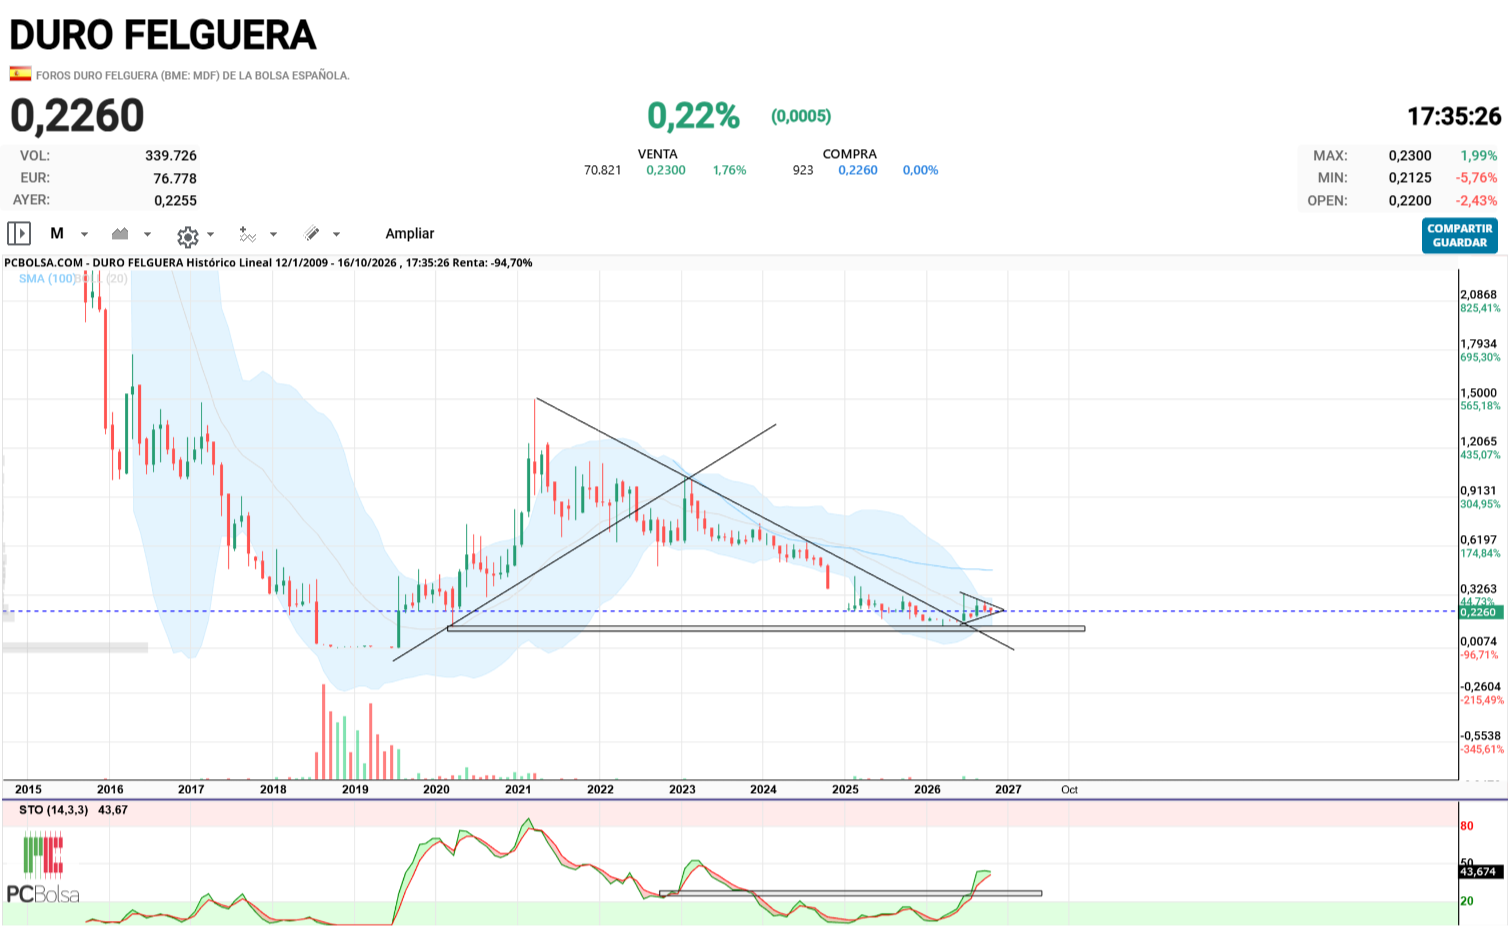Click the add indicators icon
This screenshot has height=926, width=1510.
point(247,234)
